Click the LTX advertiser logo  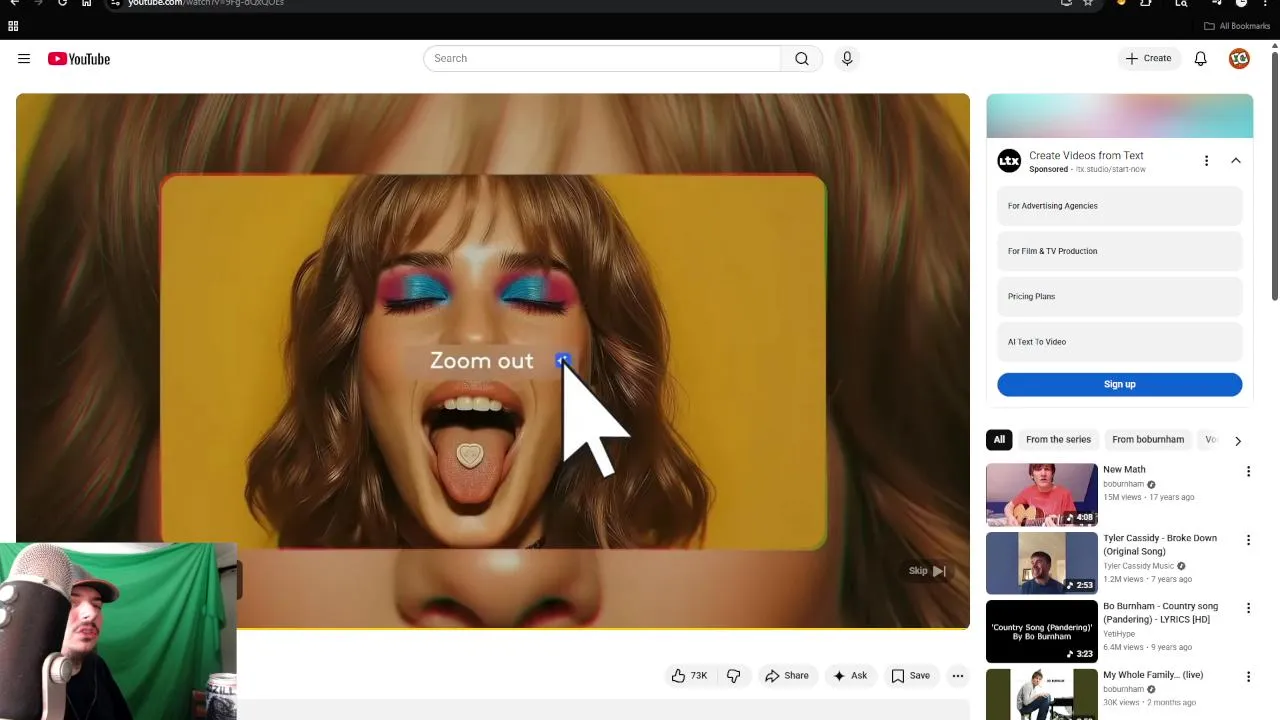click(1009, 160)
